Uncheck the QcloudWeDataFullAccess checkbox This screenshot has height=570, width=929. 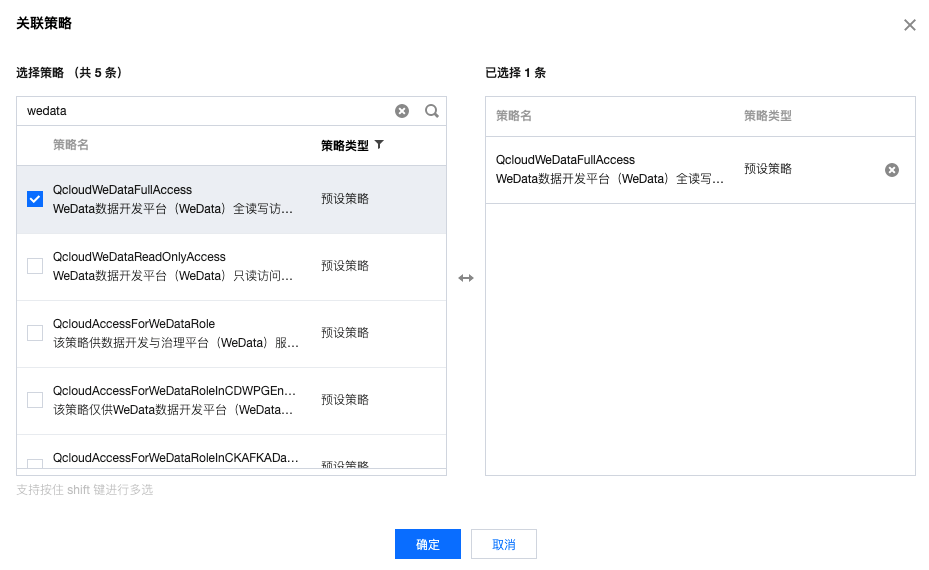(35, 199)
